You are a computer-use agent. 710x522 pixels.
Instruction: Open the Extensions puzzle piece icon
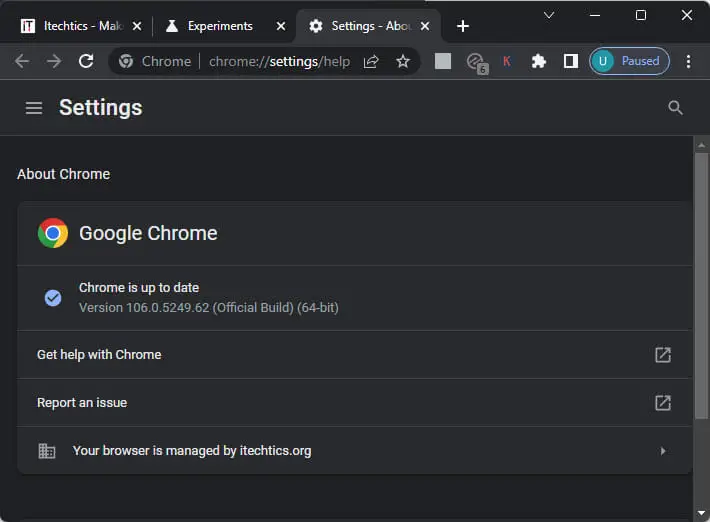coord(539,61)
